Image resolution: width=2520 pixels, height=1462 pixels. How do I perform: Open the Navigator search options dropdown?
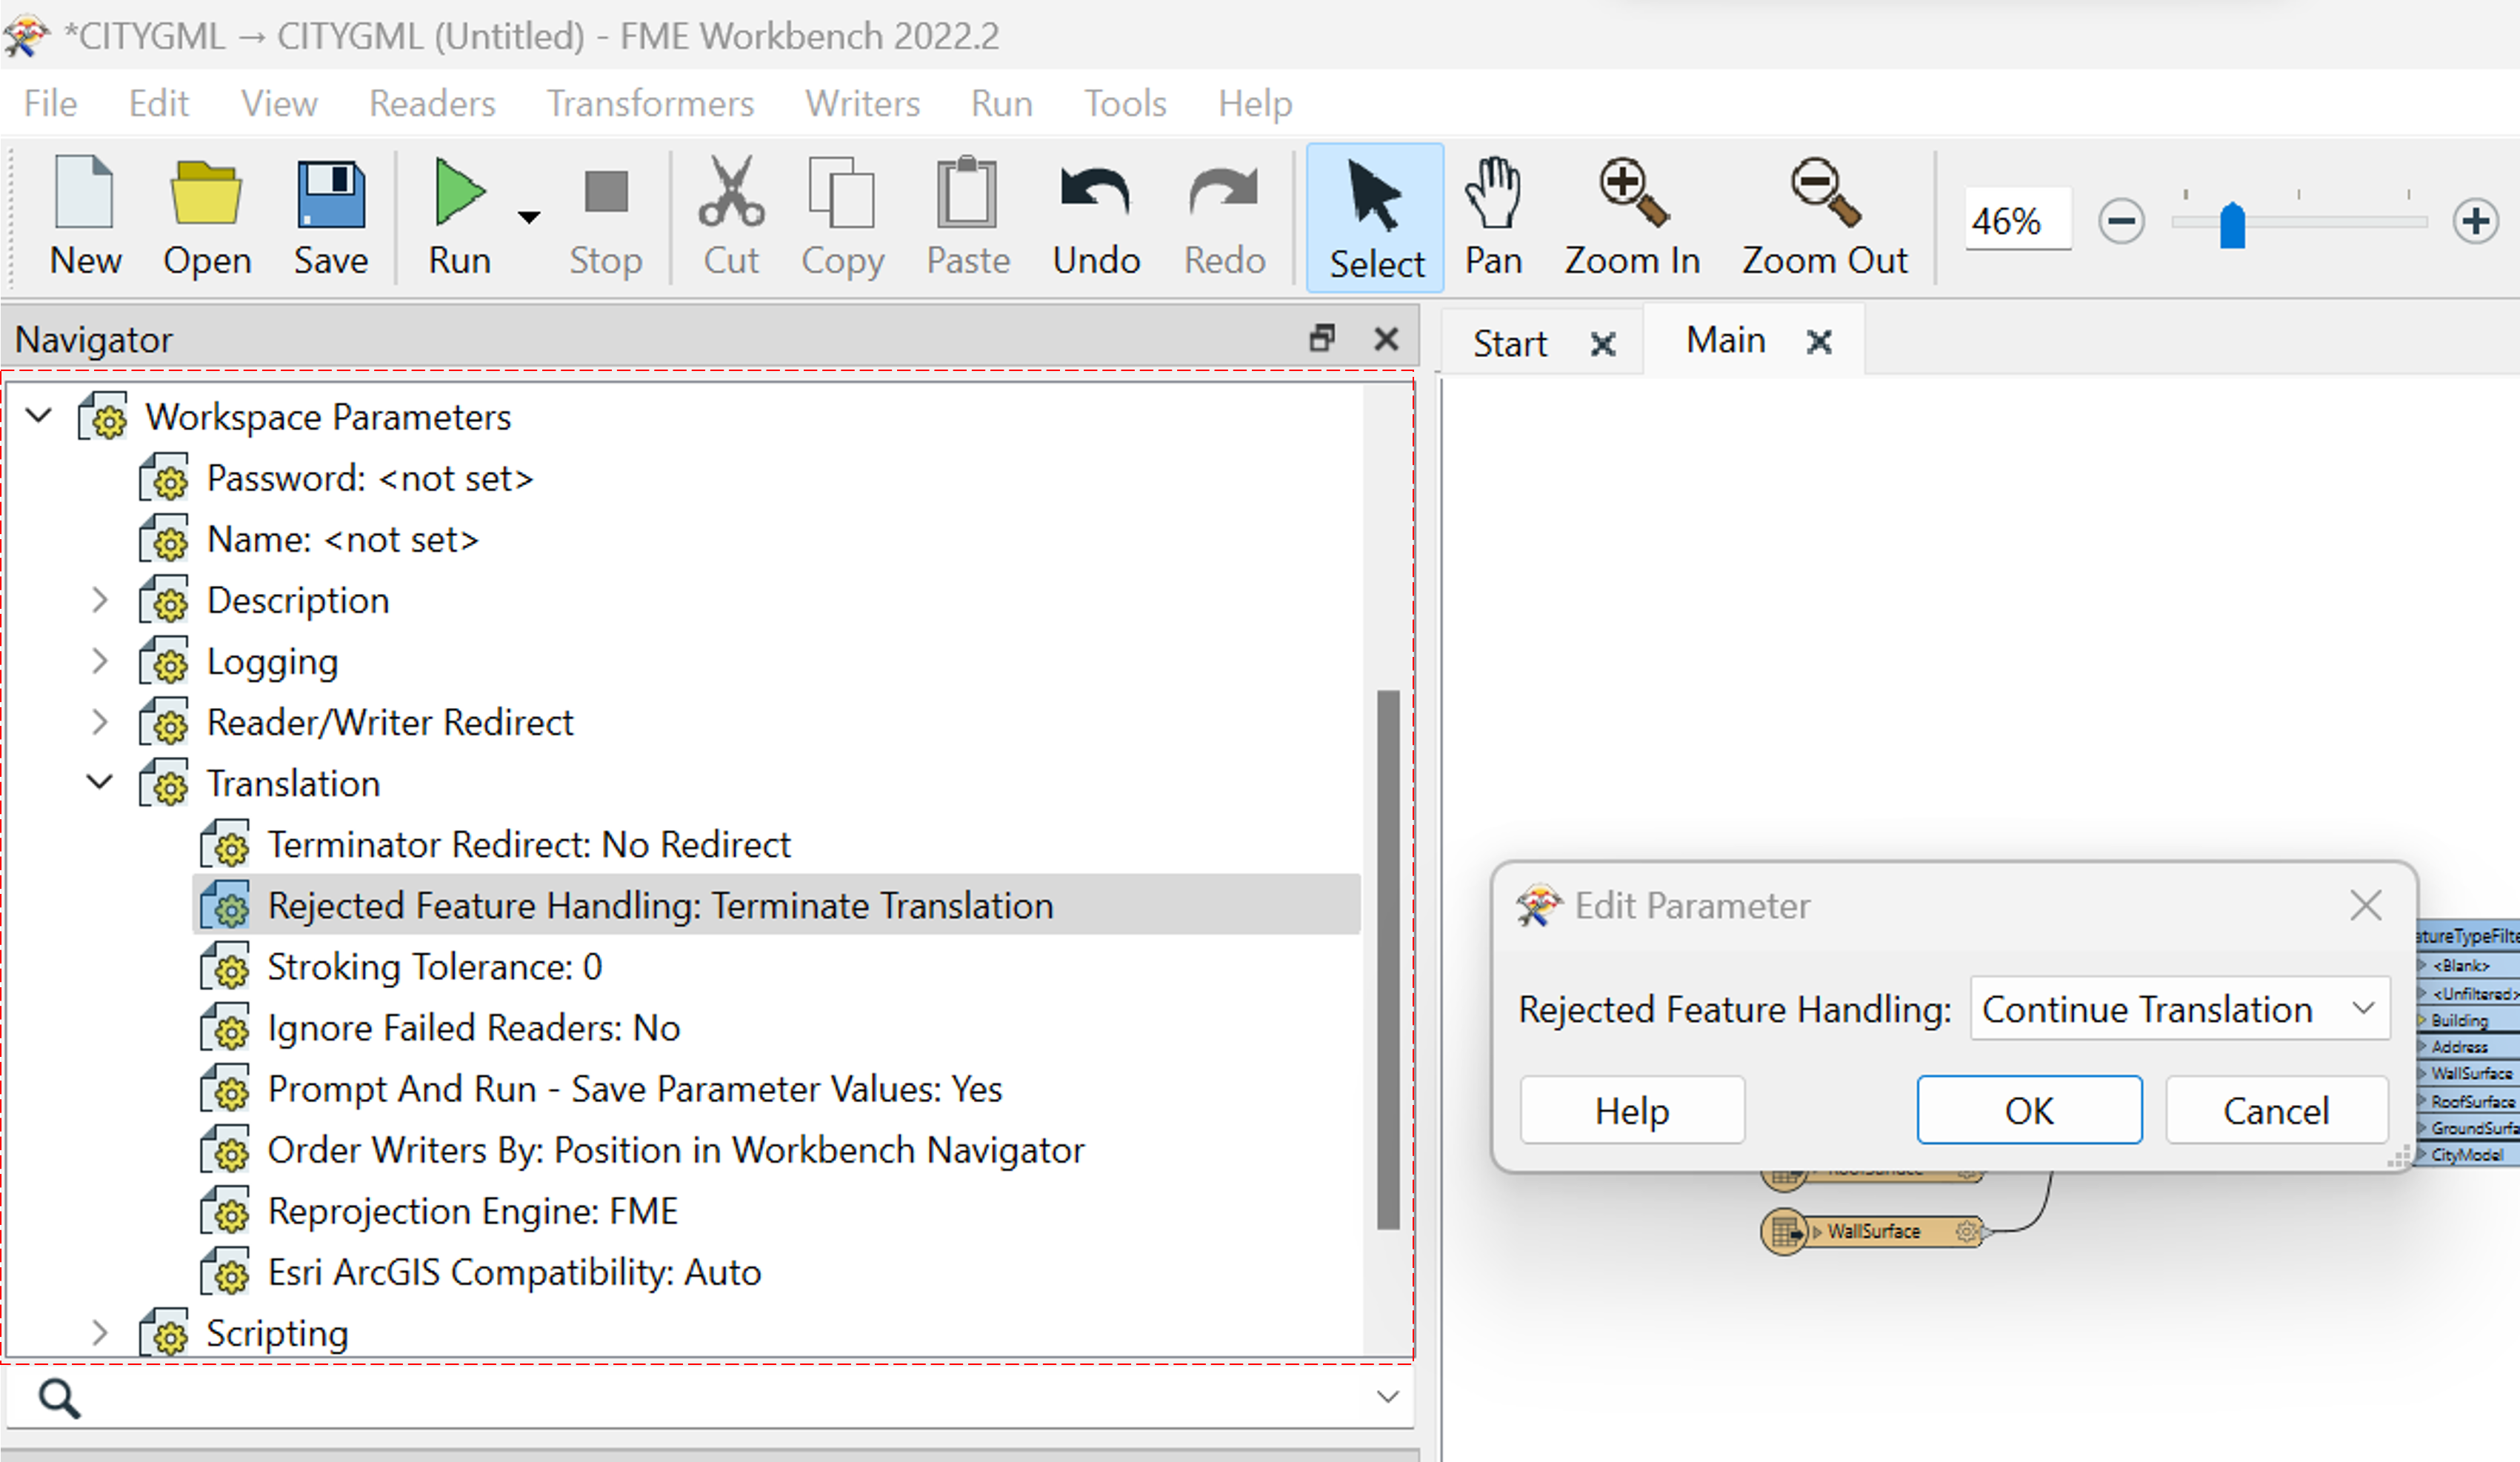pyautogui.click(x=1387, y=1397)
